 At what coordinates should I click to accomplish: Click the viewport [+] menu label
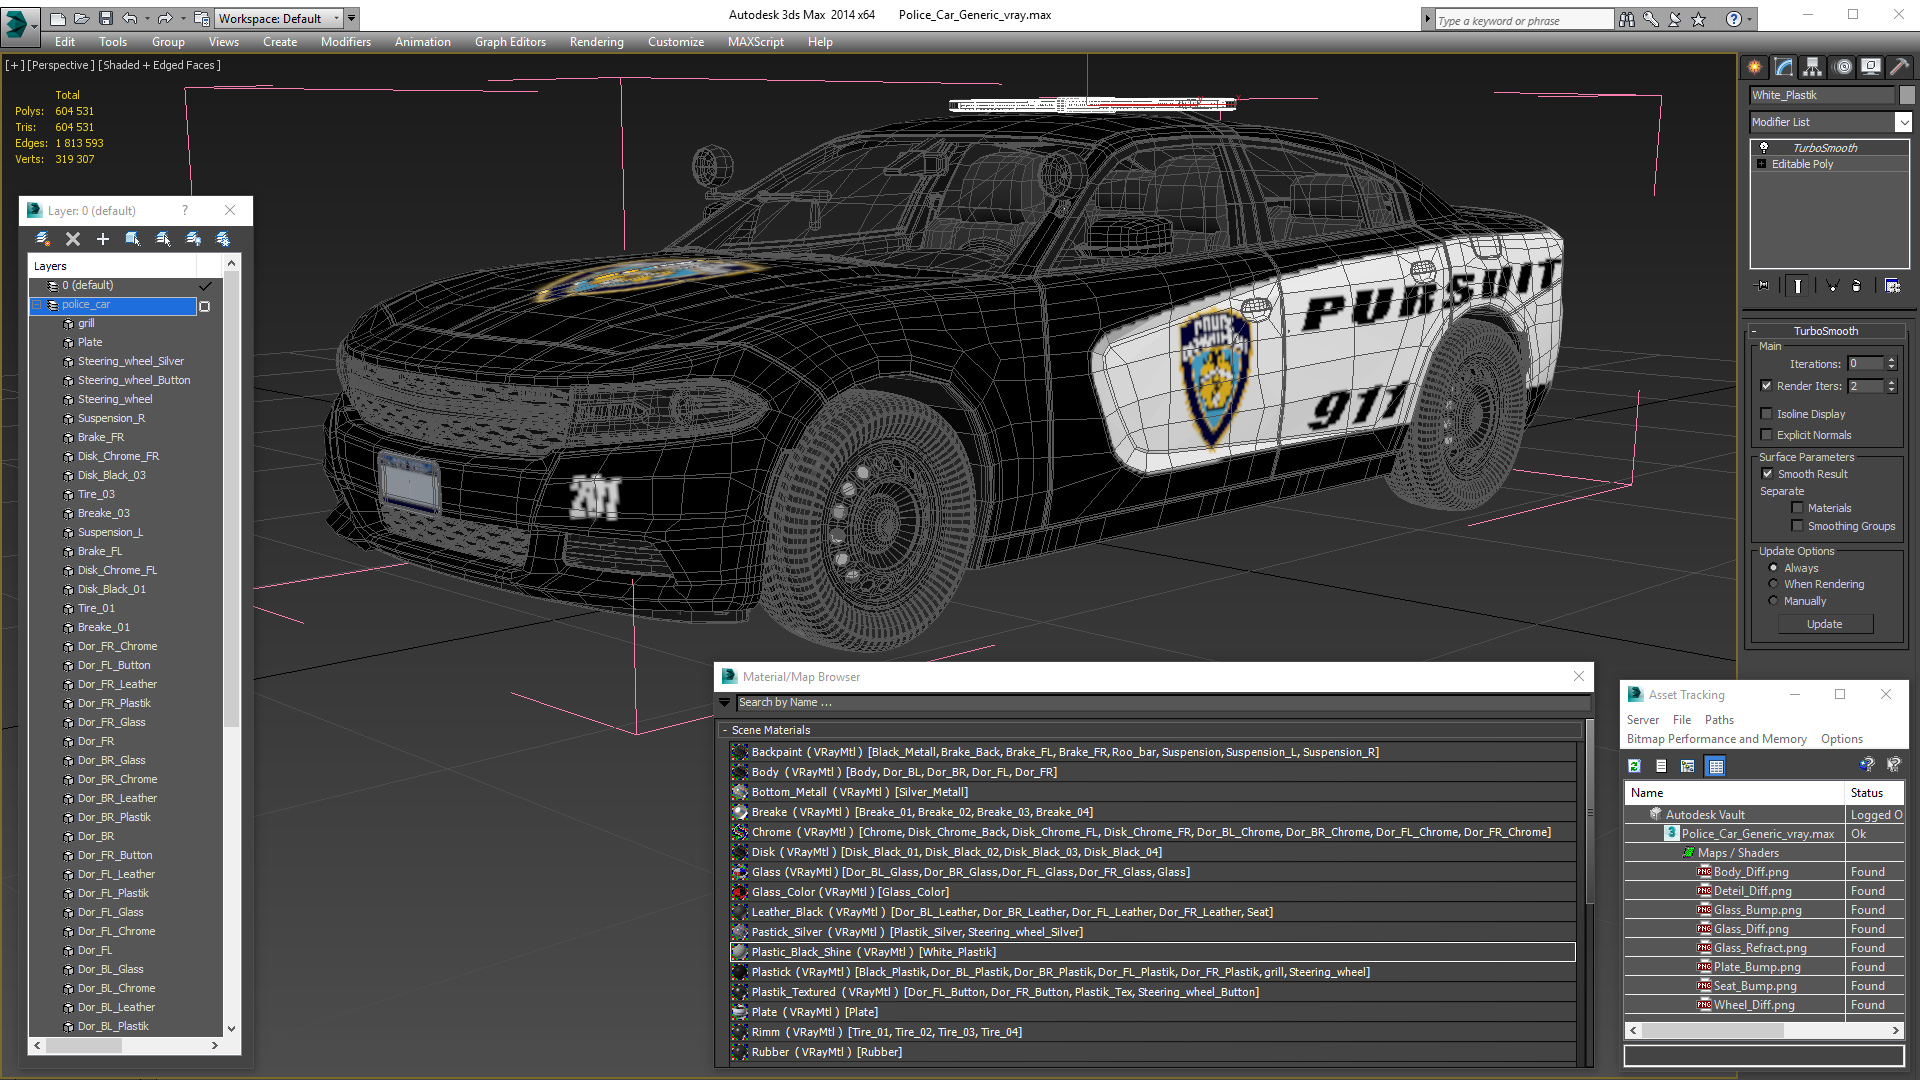pos(14,65)
